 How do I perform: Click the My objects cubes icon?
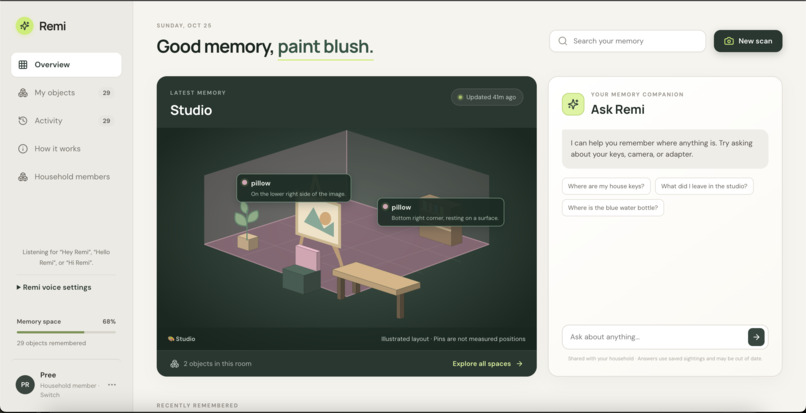click(23, 93)
